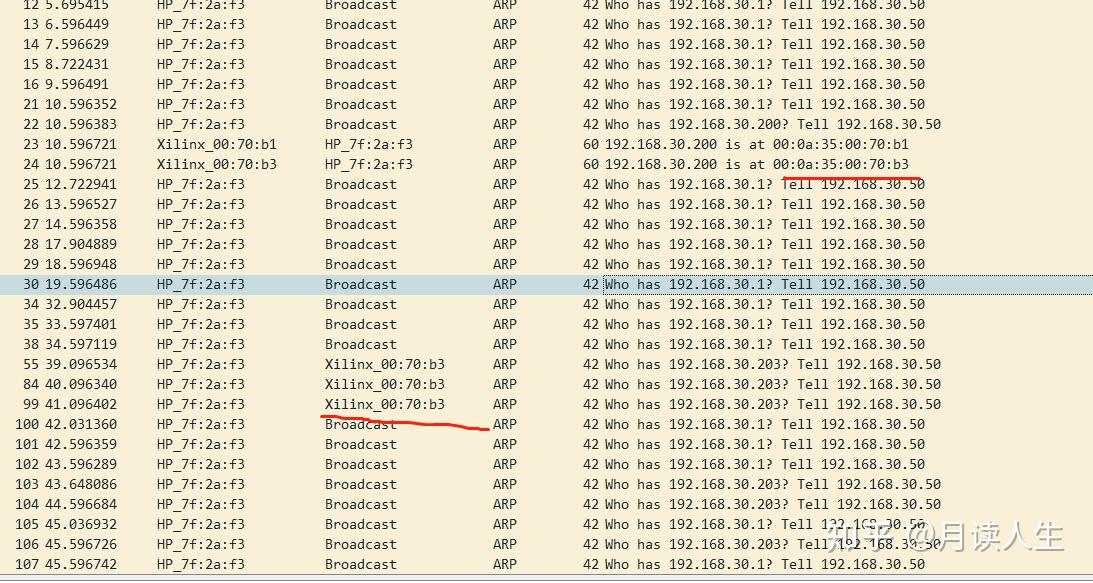Click packet 107 at the bottom

point(400,564)
